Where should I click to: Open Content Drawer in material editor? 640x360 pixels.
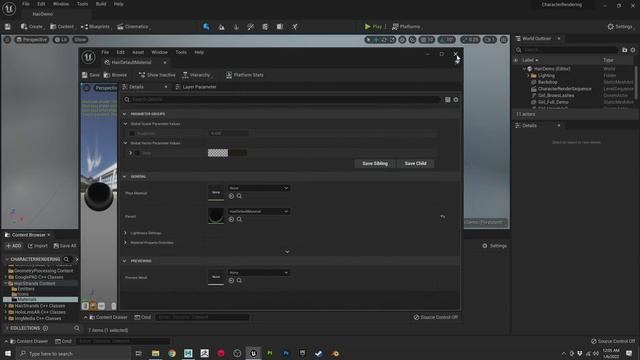coord(108,317)
